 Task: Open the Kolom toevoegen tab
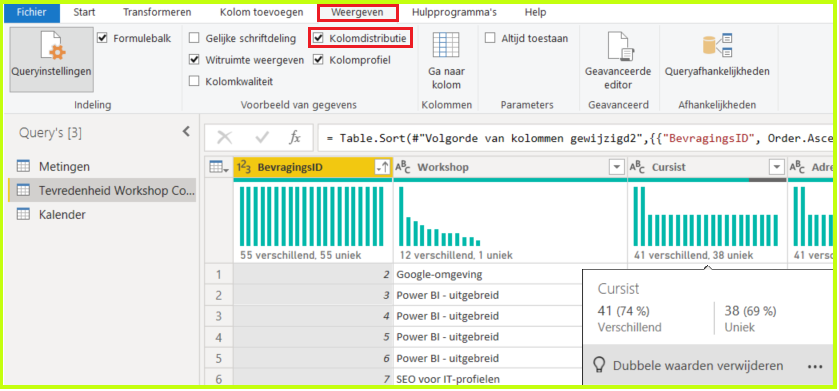pyautogui.click(x=261, y=12)
